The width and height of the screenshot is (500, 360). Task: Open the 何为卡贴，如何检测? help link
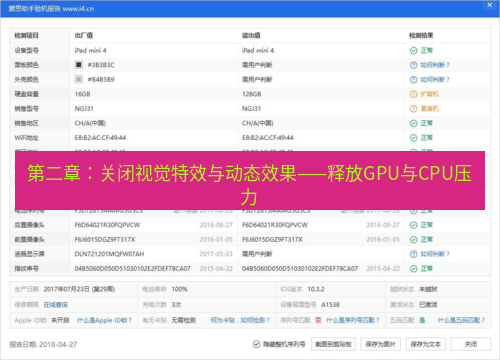click(x=240, y=320)
